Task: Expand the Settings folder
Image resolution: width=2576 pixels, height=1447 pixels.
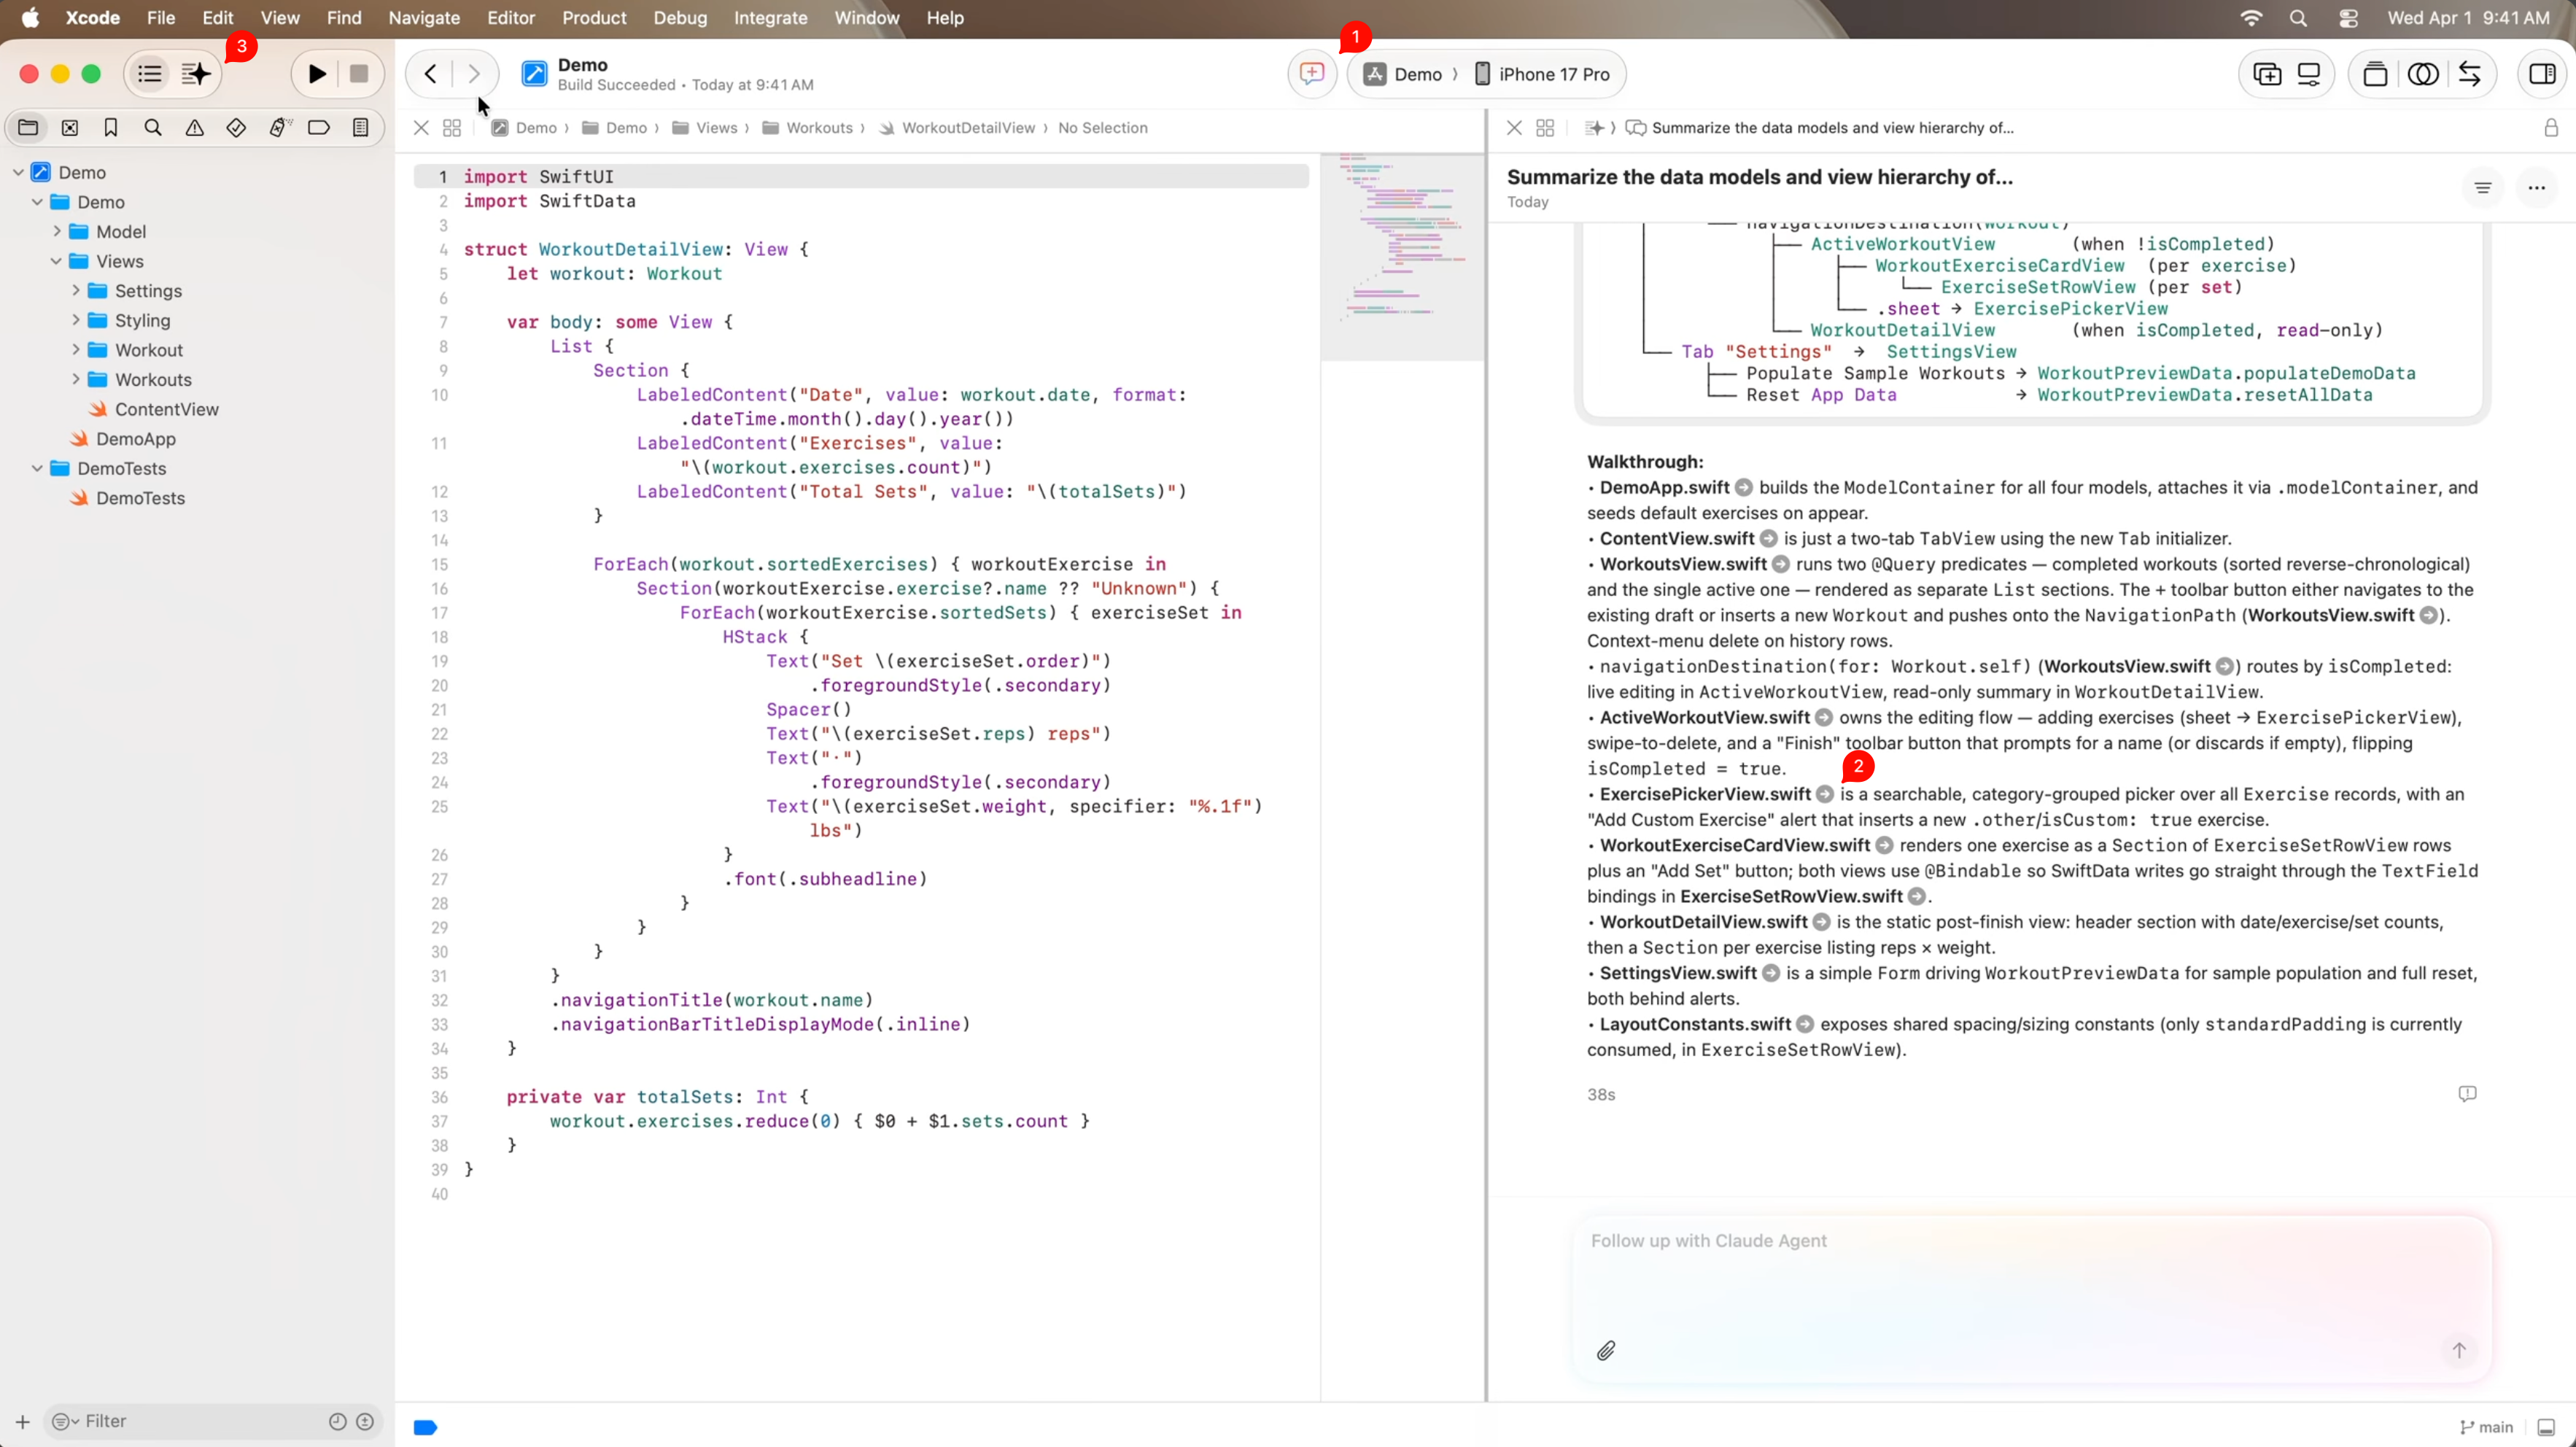Action: point(75,290)
